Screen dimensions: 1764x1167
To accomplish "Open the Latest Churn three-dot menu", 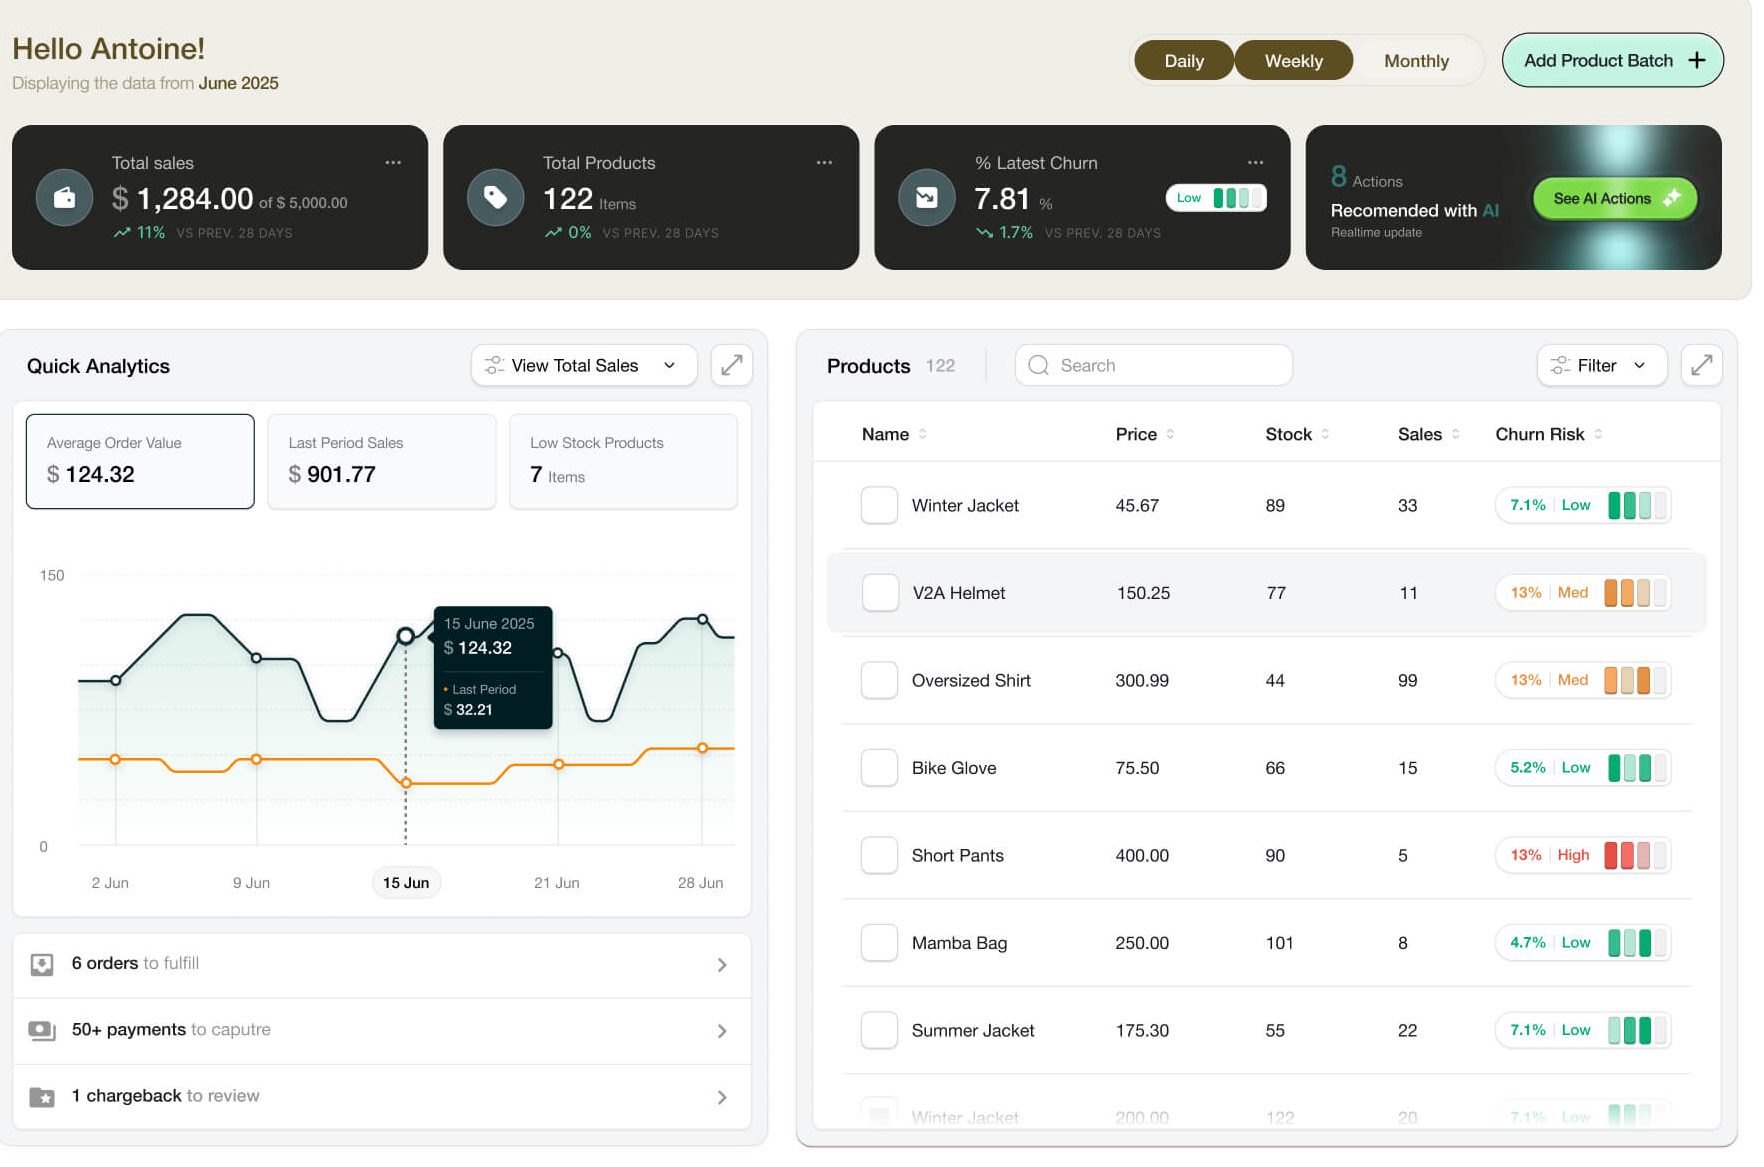I will [x=1255, y=162].
